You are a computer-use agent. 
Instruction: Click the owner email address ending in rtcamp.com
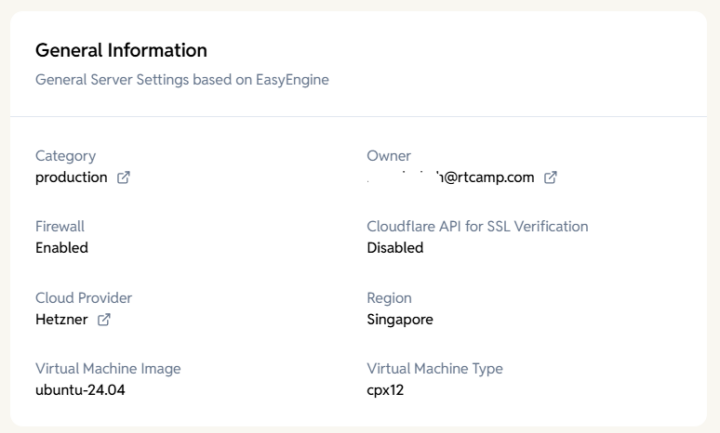click(453, 177)
